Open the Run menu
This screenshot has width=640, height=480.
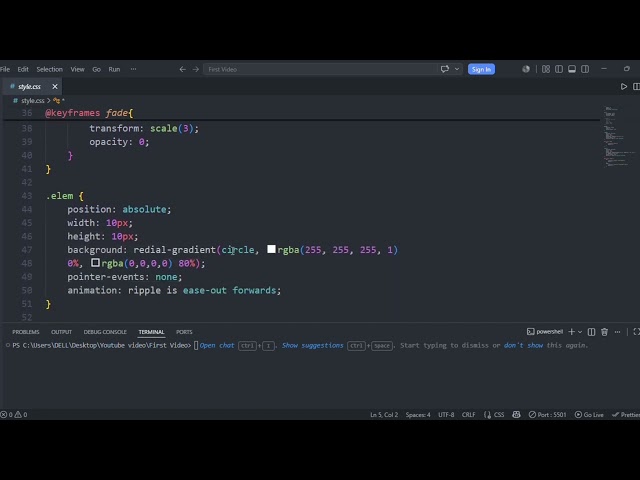coord(114,69)
